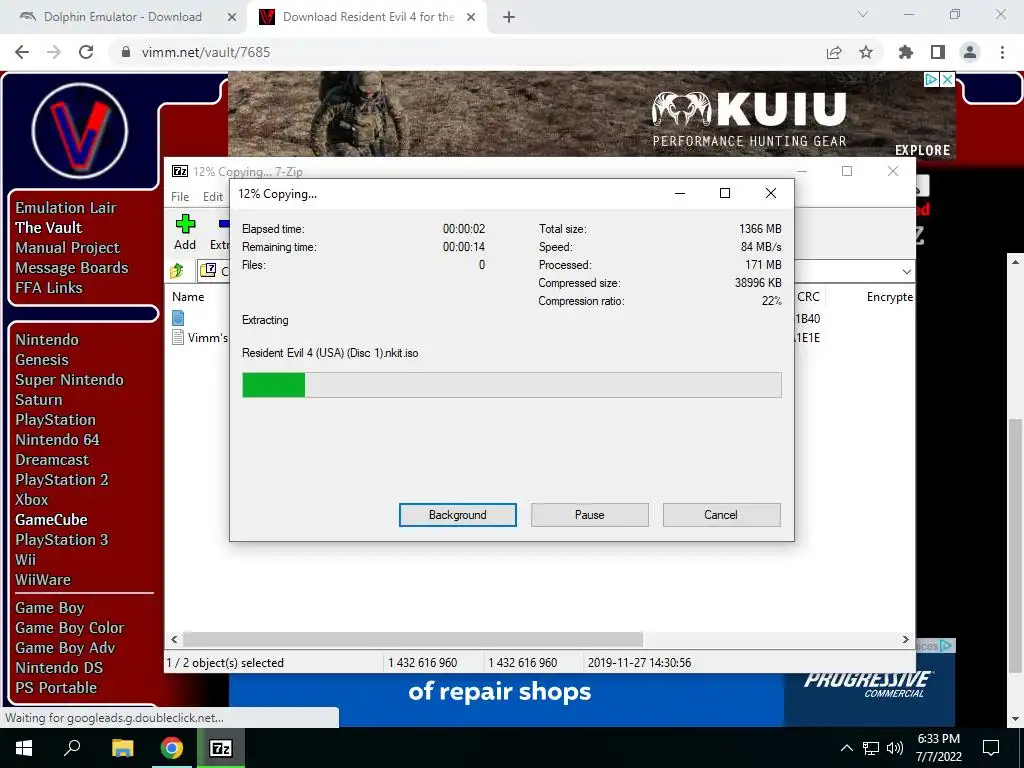The height and width of the screenshot is (768, 1024).
Task: Click the up-folder arrow icon in 7-Zip
Action: [x=177, y=270]
